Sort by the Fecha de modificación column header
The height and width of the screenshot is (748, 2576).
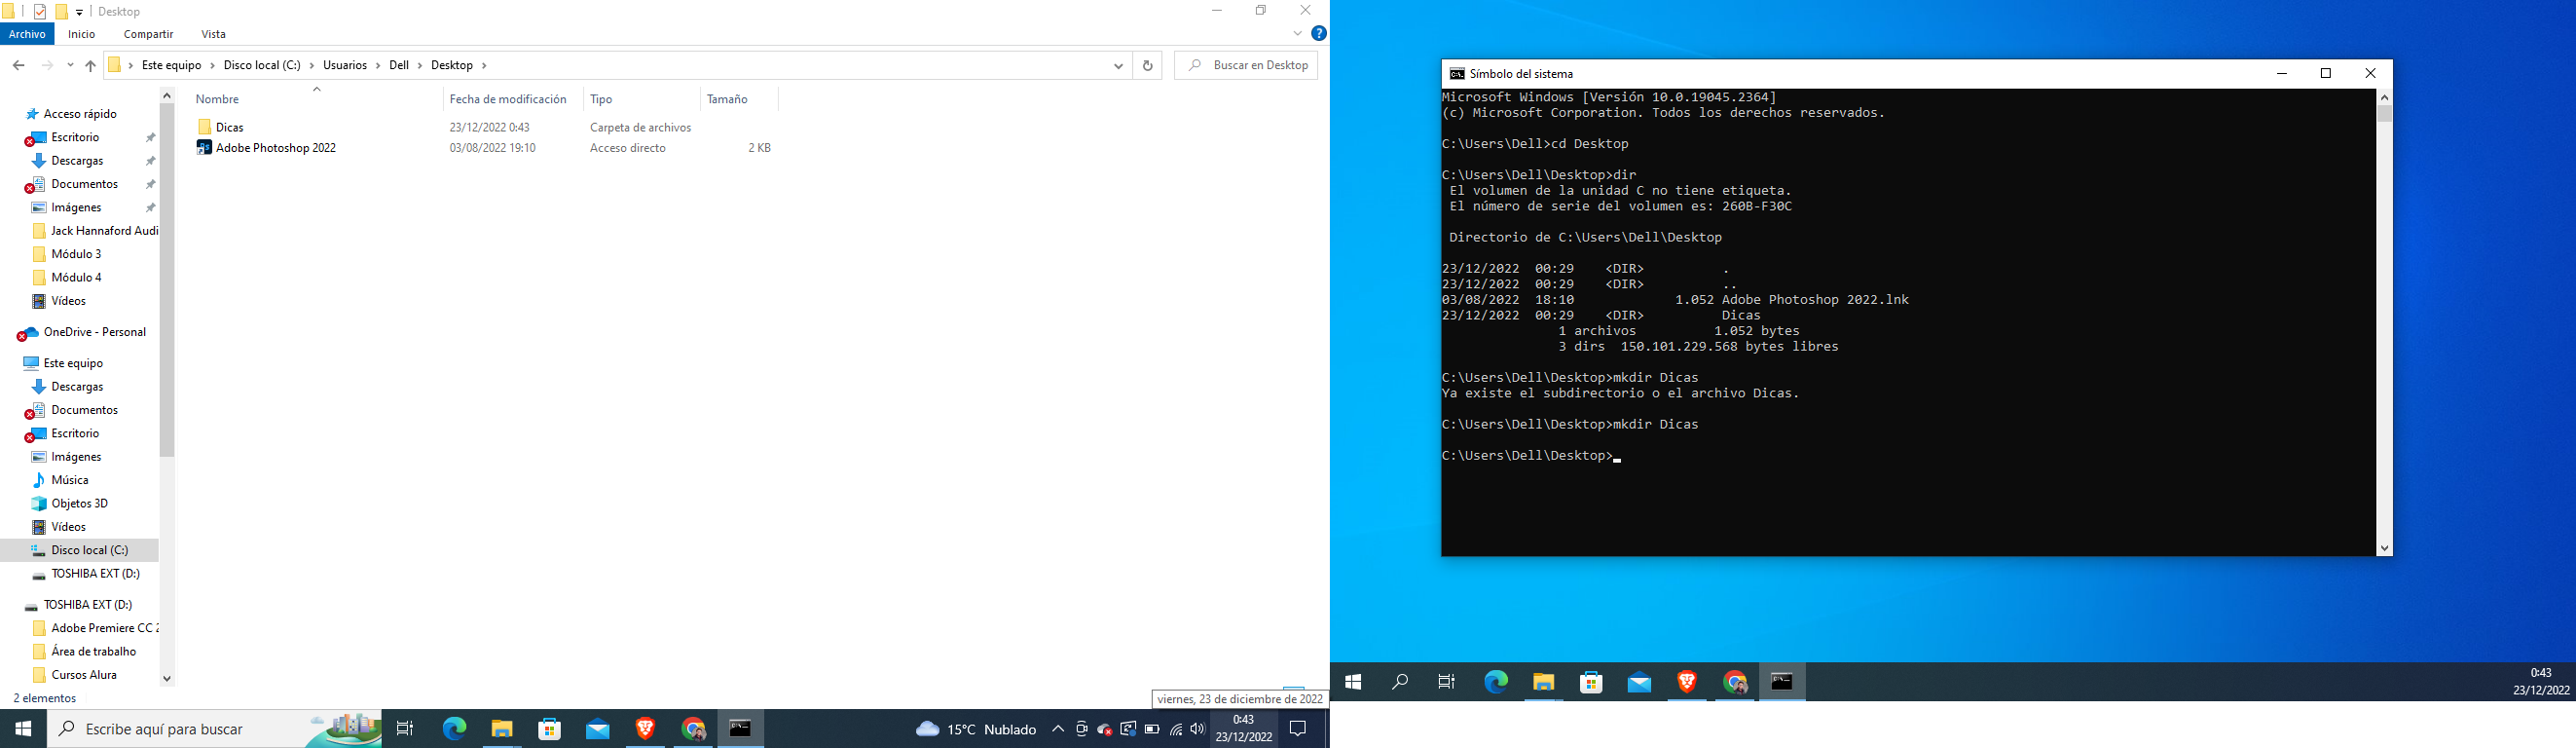tap(508, 99)
